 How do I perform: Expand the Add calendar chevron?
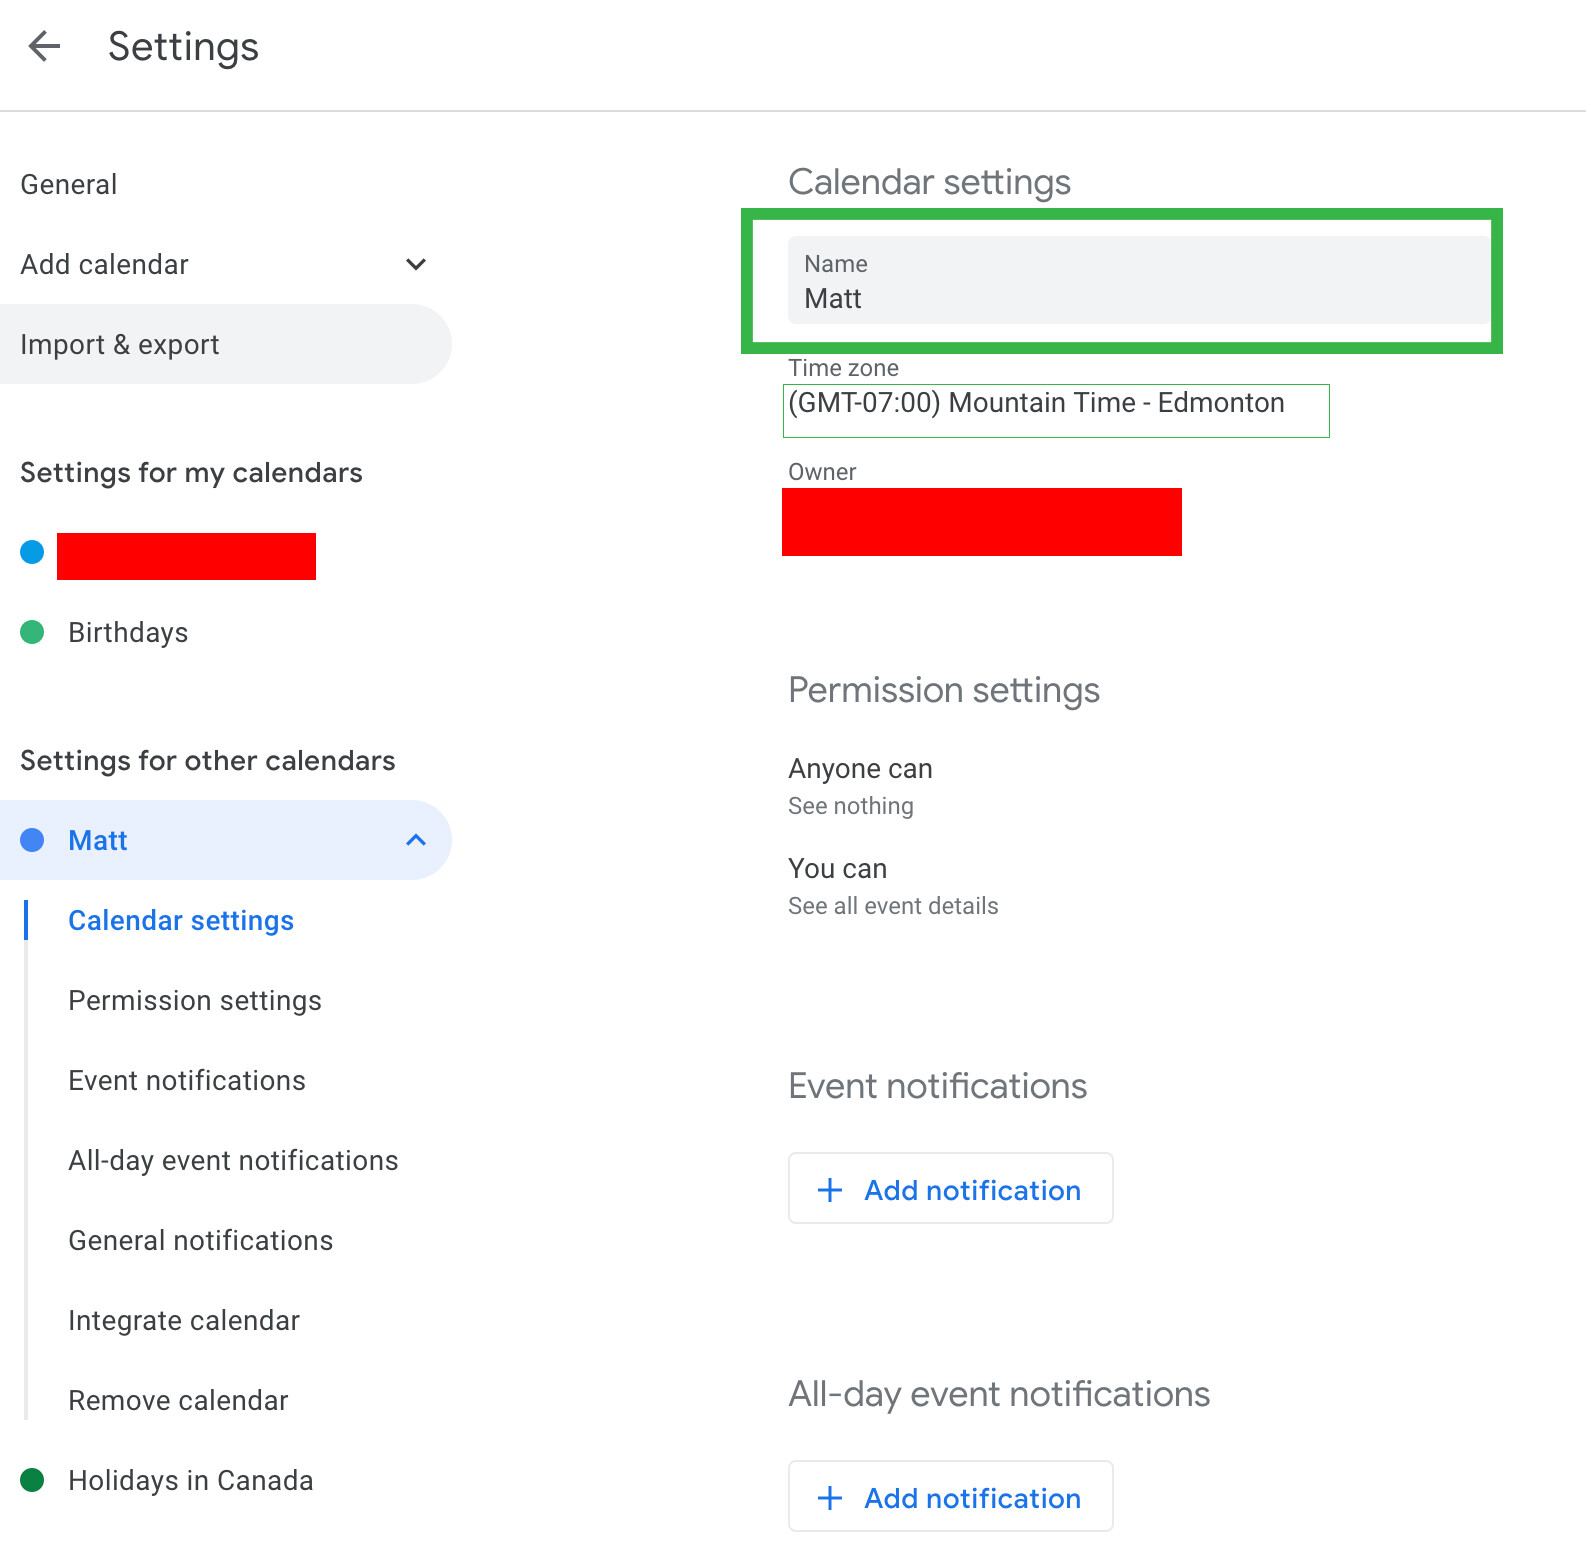(x=416, y=264)
